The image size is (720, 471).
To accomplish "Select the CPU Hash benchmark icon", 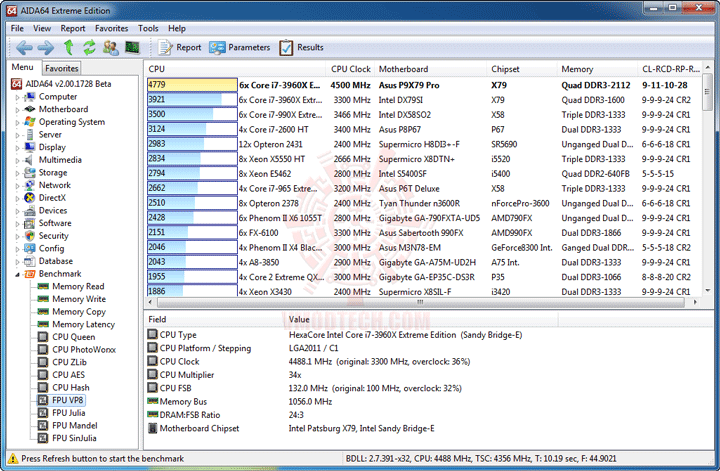I will (43, 388).
